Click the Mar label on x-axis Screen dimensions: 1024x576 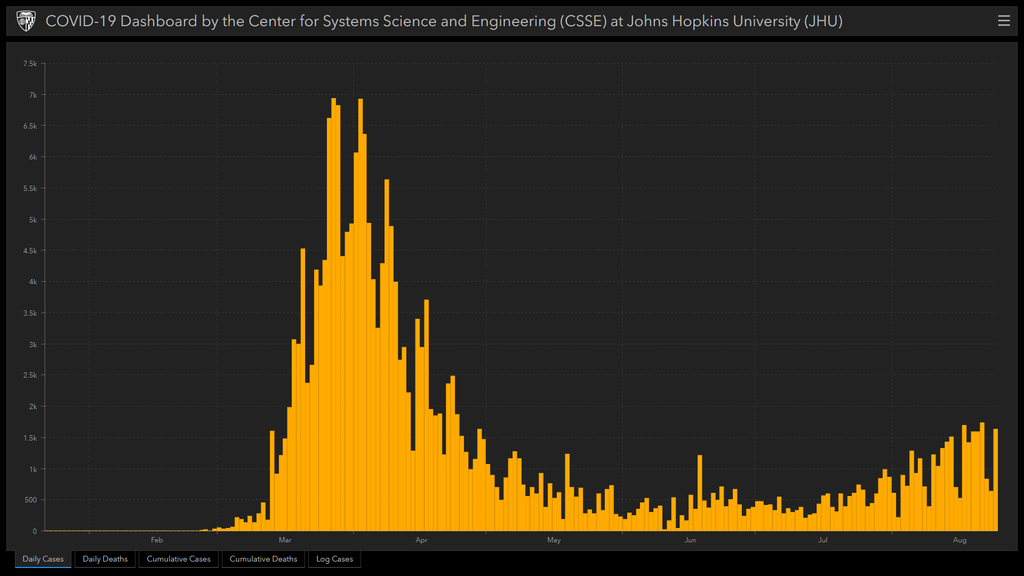coord(286,541)
